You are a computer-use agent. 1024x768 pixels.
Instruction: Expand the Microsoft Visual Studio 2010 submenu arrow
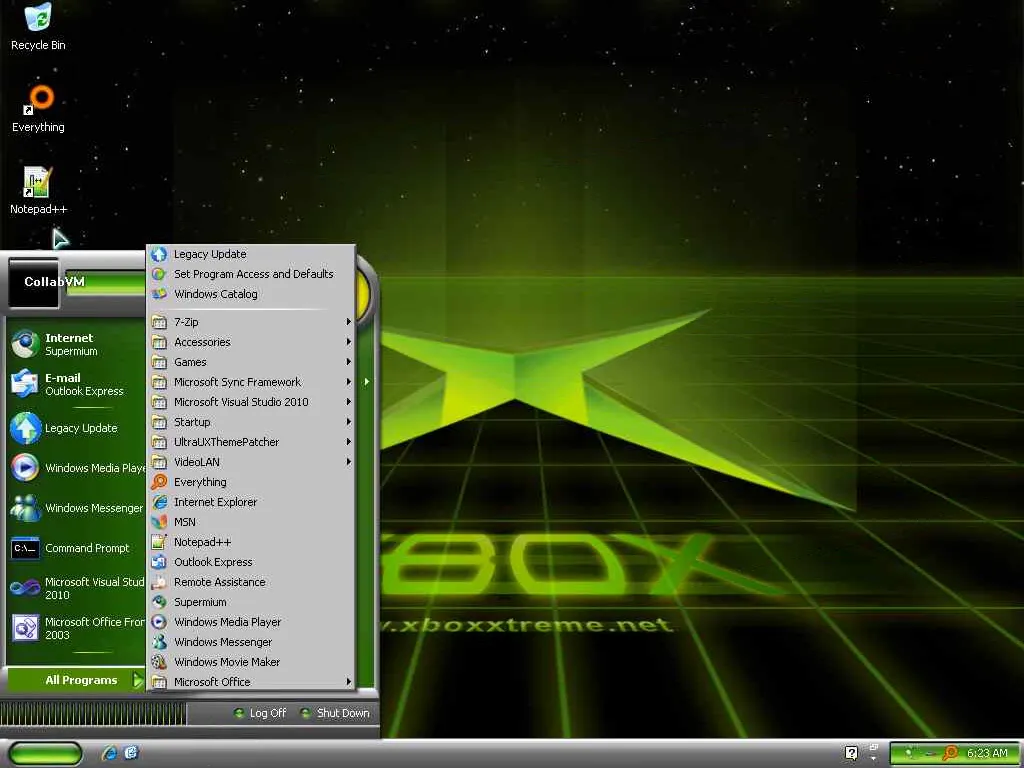348,402
